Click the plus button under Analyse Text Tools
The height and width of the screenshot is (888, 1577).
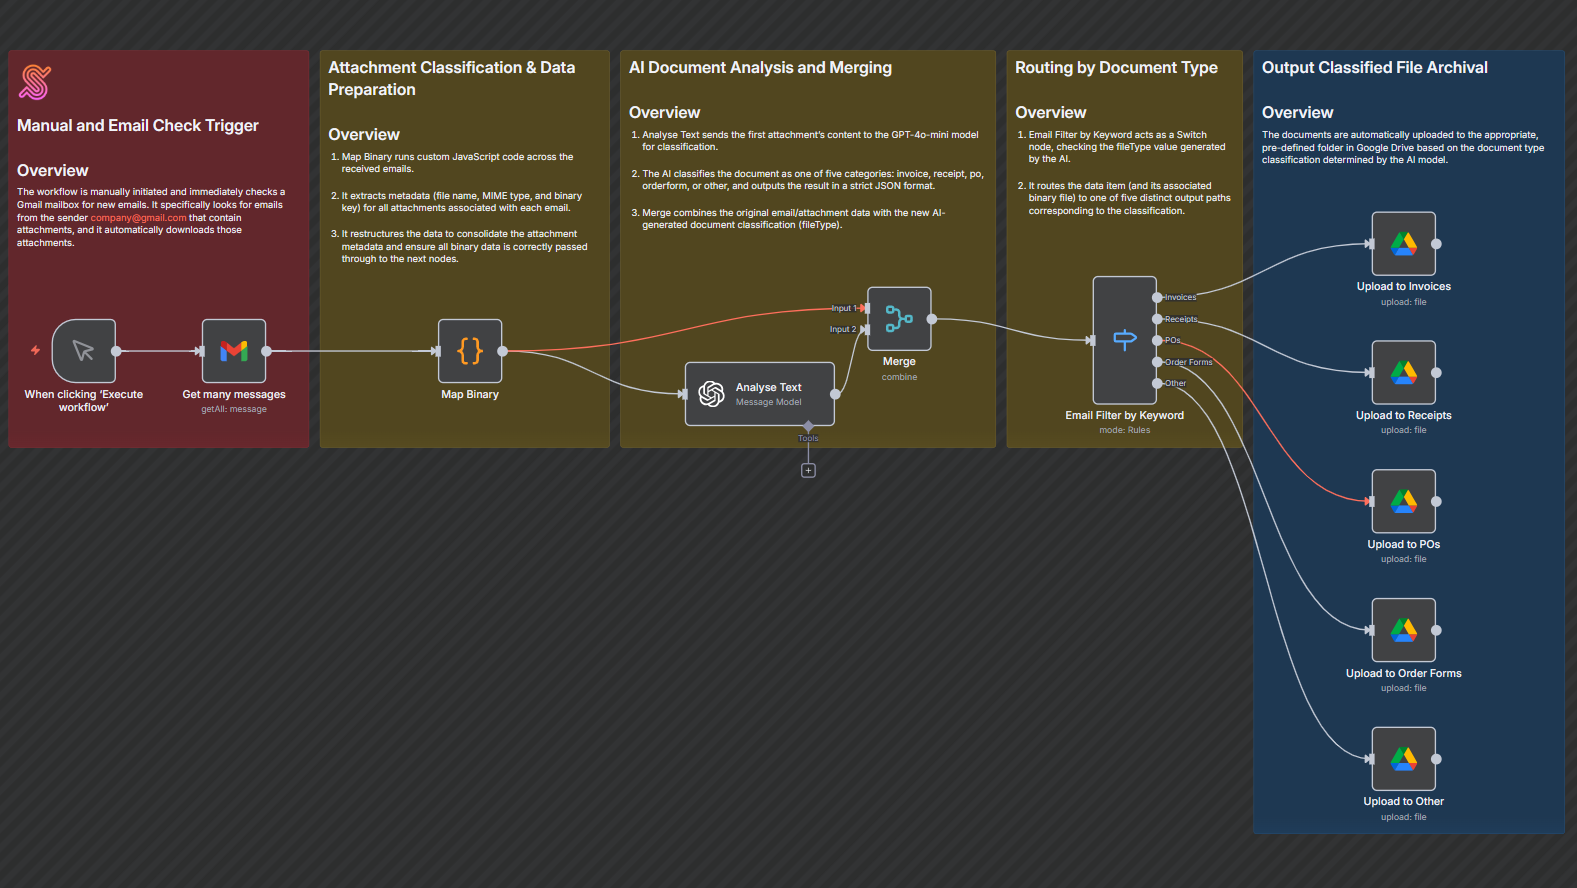[x=808, y=471]
